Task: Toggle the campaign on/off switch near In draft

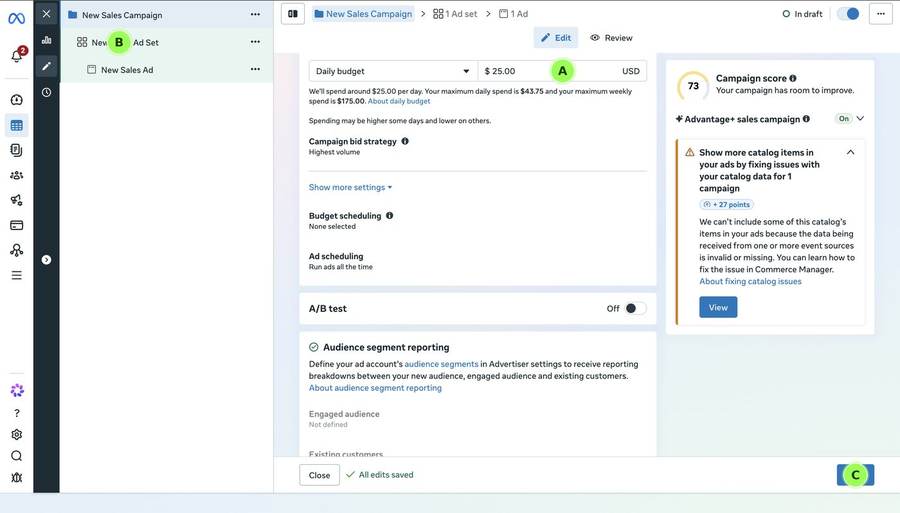Action: [x=848, y=14]
